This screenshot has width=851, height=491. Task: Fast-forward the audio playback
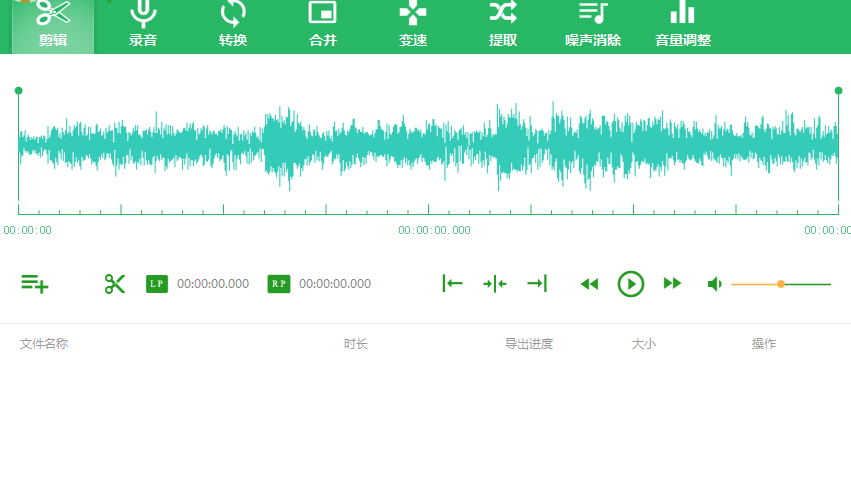(x=672, y=283)
